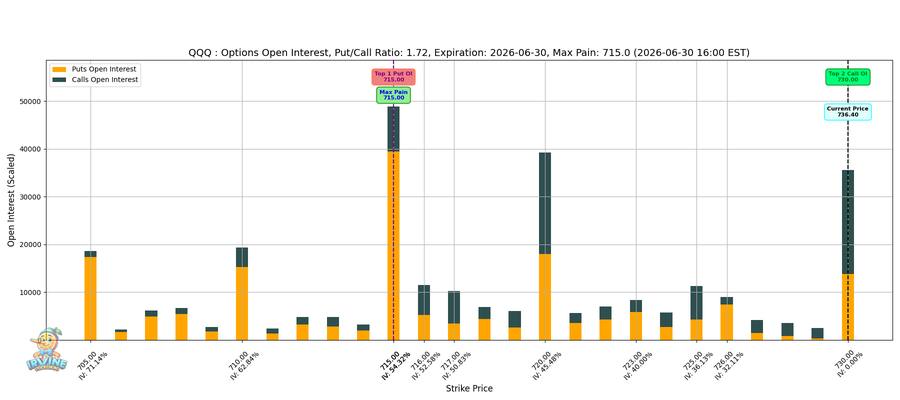The height and width of the screenshot is (400, 900).
Task: Click the '720.00 IV: 45.48%' tick label
Action: click(546, 365)
